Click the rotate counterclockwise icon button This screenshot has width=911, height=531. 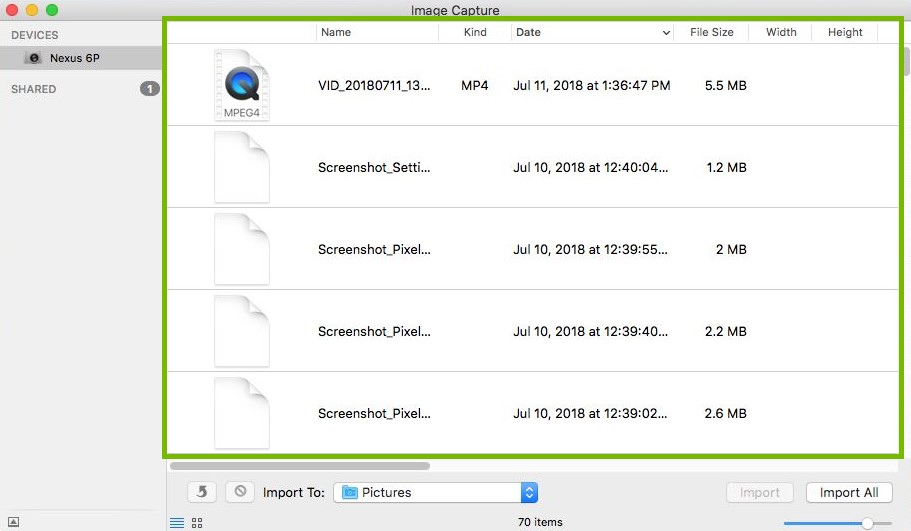(x=202, y=492)
